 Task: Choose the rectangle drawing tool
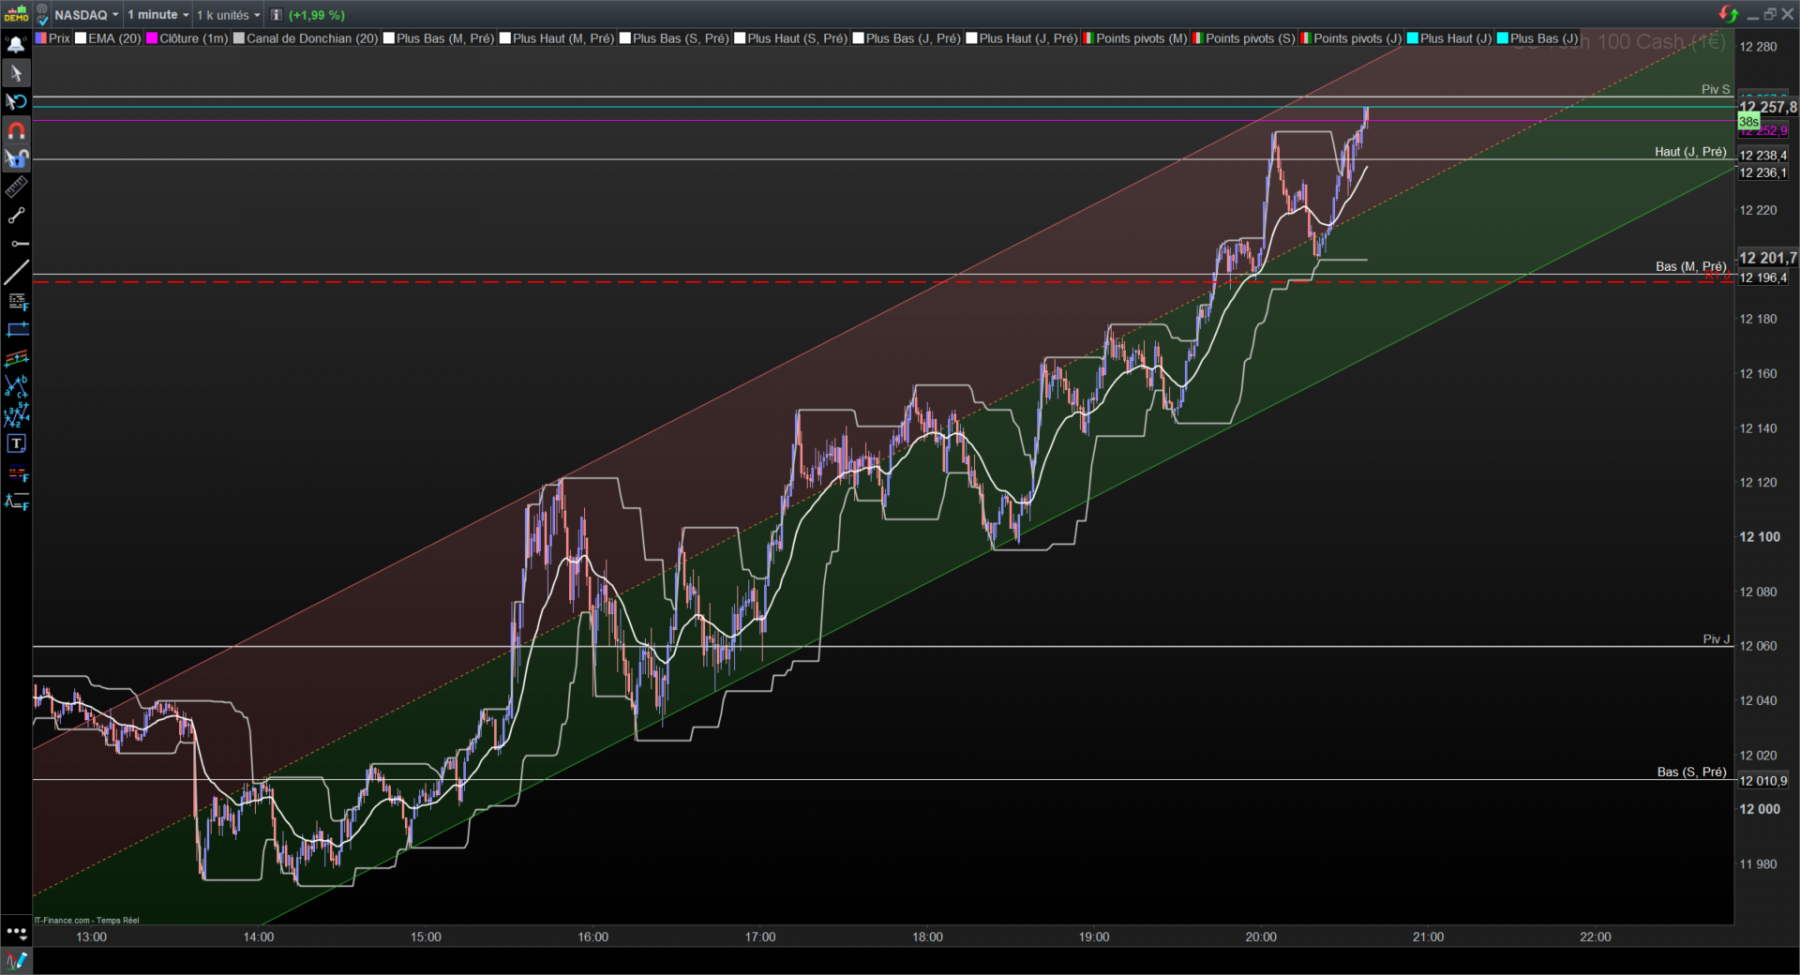pos(16,329)
